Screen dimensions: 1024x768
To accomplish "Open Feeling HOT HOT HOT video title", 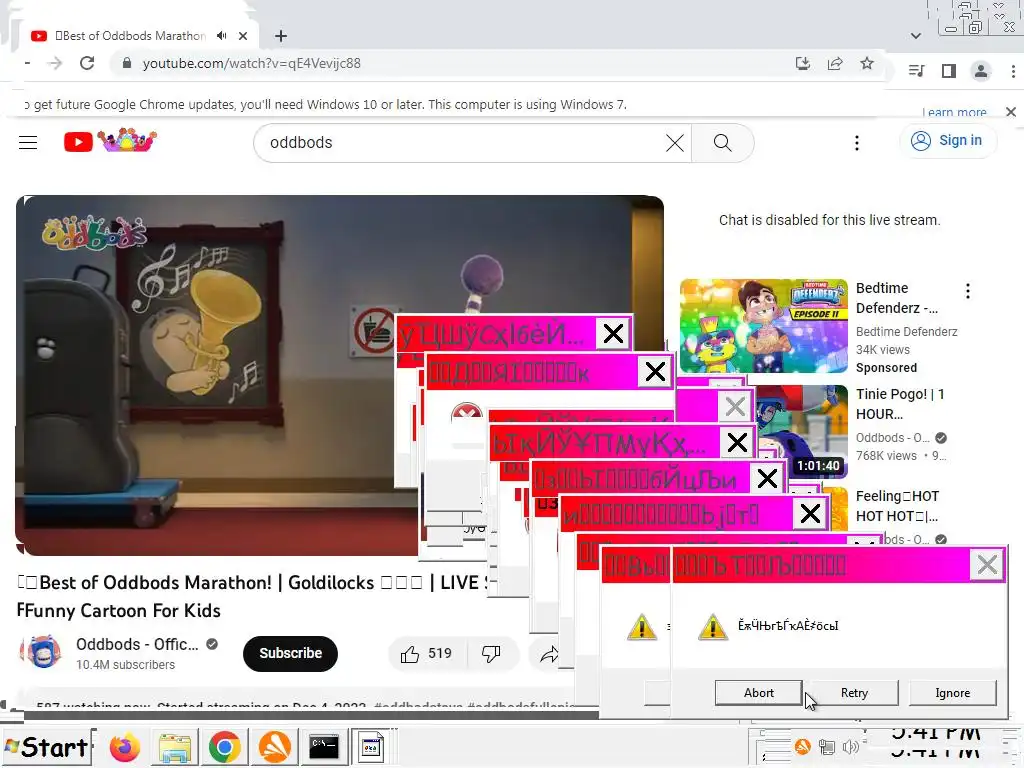I will [x=898, y=506].
